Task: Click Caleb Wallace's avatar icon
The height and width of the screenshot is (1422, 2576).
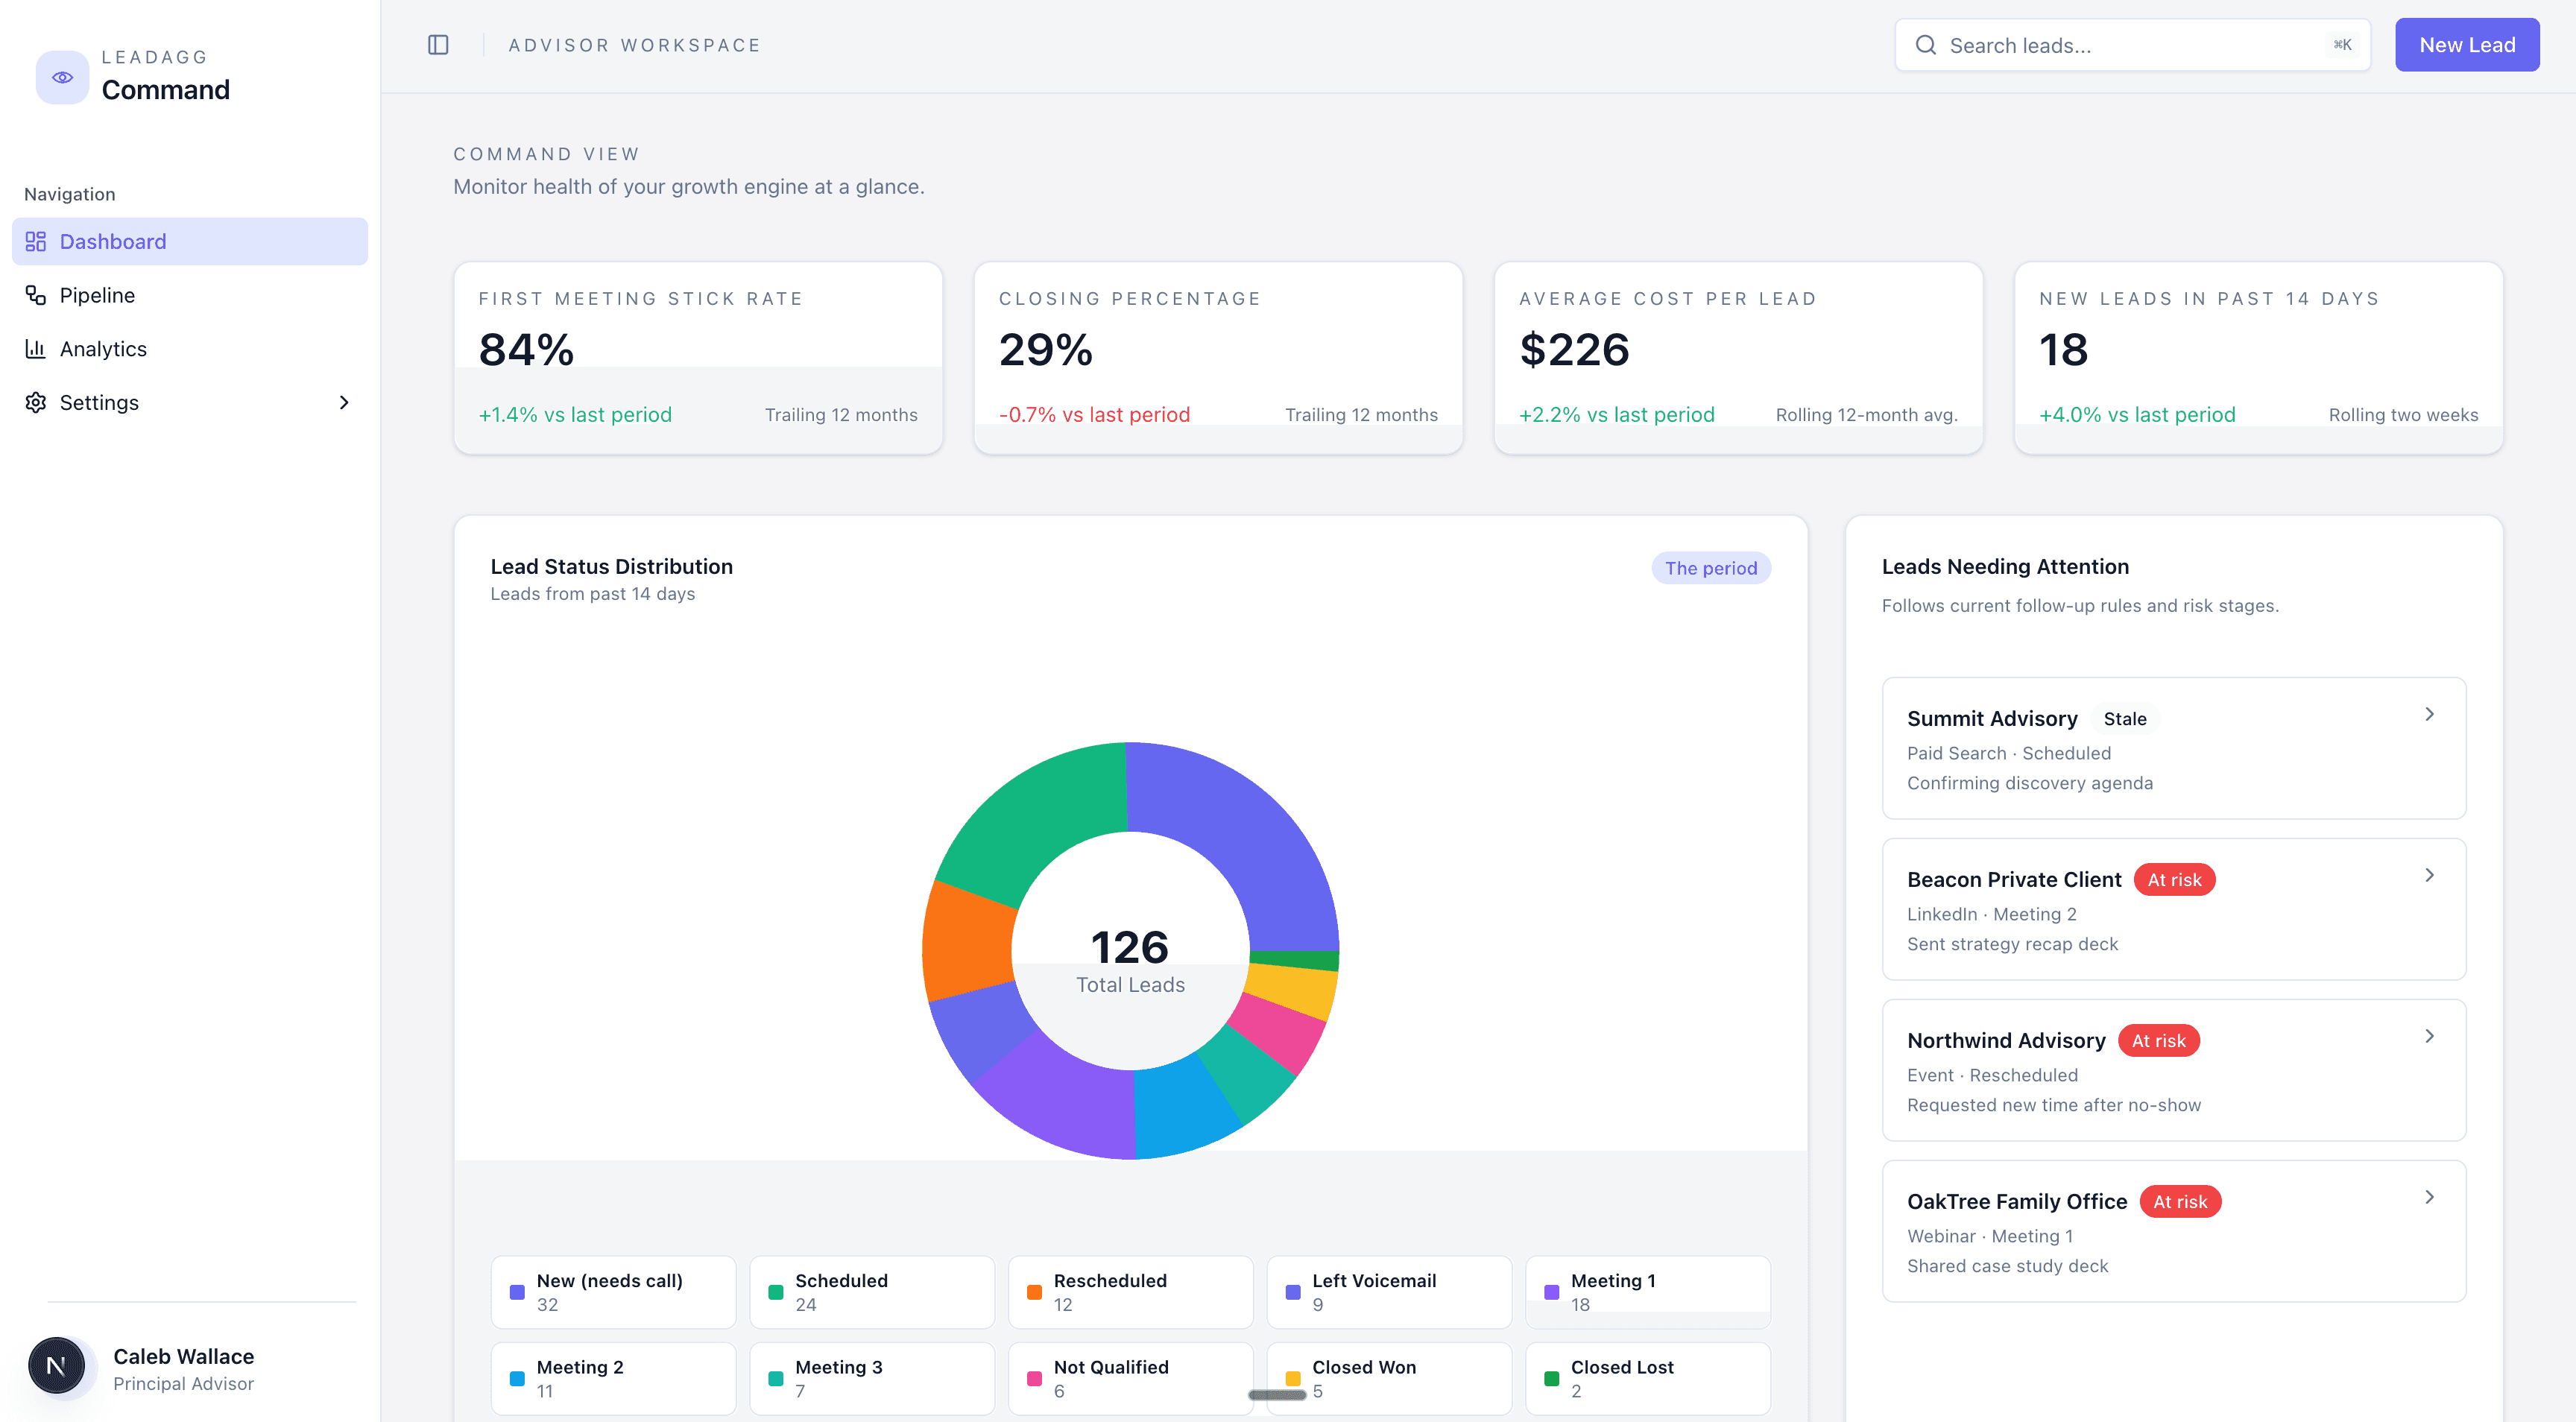Action: click(57, 1365)
